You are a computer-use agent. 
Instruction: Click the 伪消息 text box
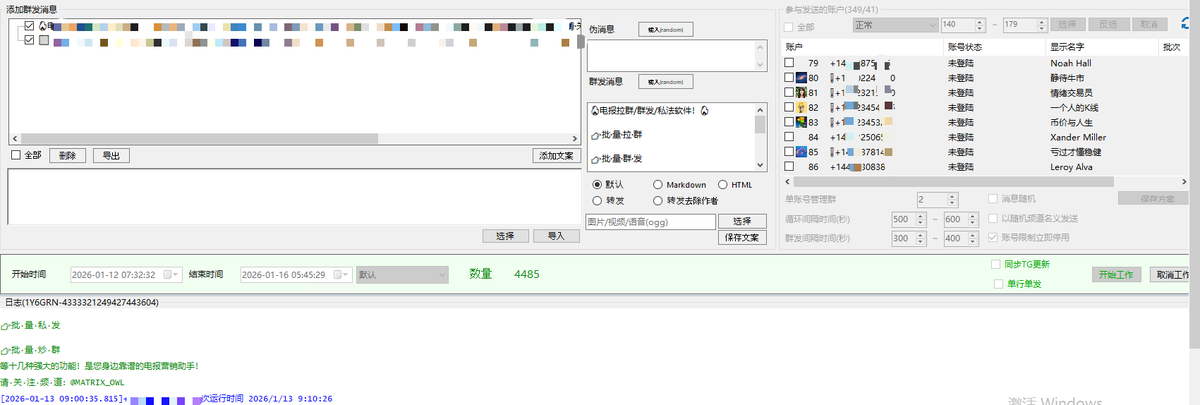point(675,55)
